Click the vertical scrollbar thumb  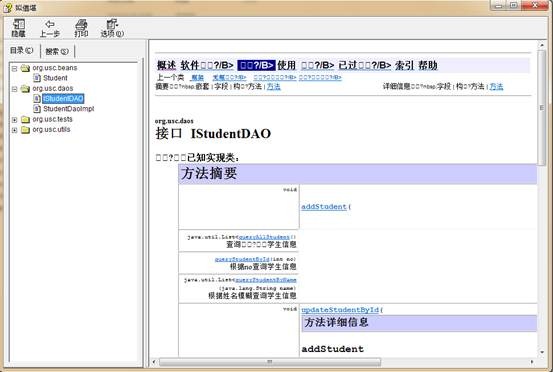[541, 108]
